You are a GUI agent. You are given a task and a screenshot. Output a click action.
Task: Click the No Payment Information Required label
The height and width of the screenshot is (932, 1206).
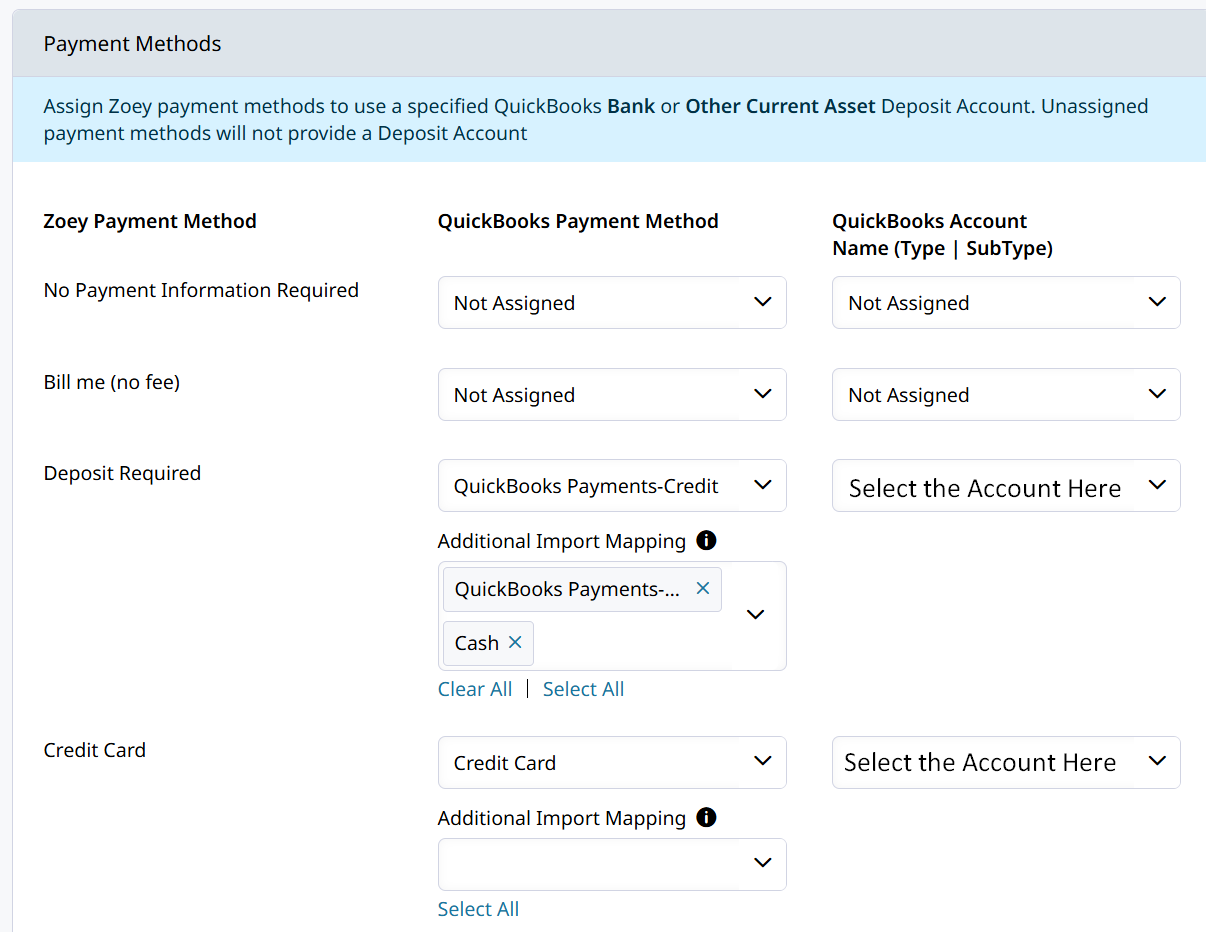[x=201, y=290]
